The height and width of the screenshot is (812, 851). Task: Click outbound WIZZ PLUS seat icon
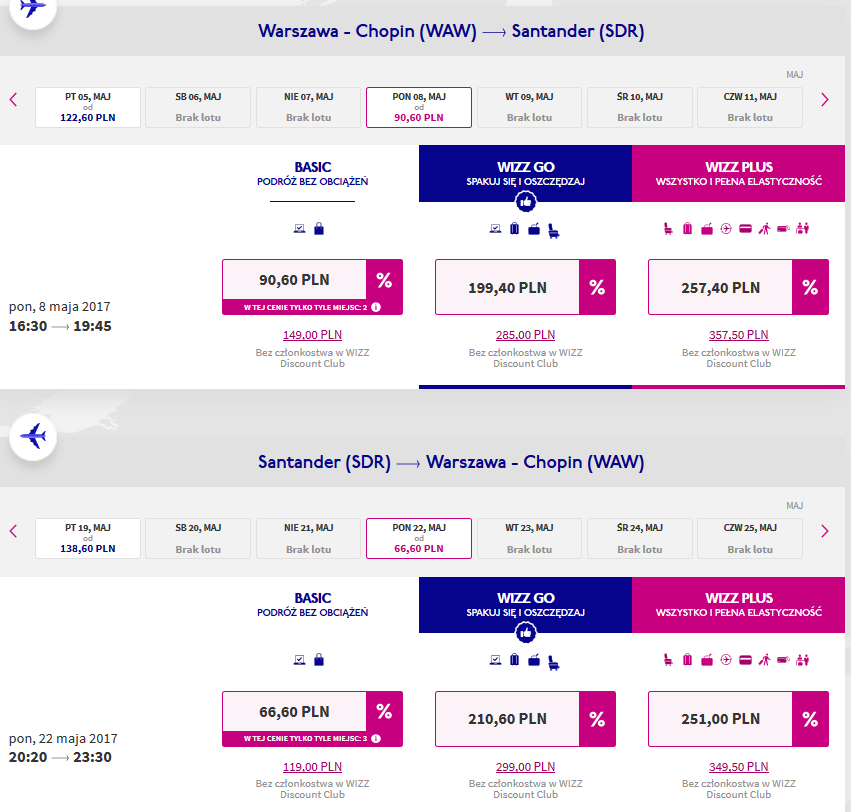pyautogui.click(x=668, y=229)
